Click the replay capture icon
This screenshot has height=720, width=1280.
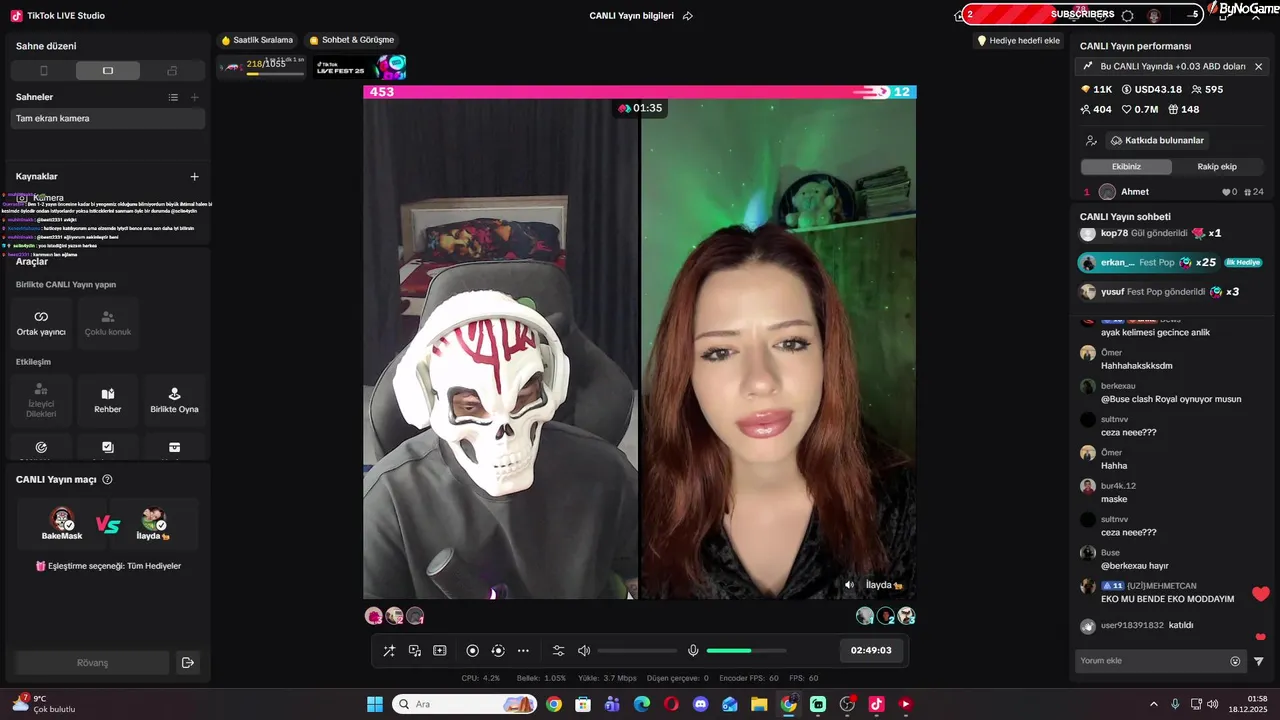pyautogui.click(x=498, y=650)
